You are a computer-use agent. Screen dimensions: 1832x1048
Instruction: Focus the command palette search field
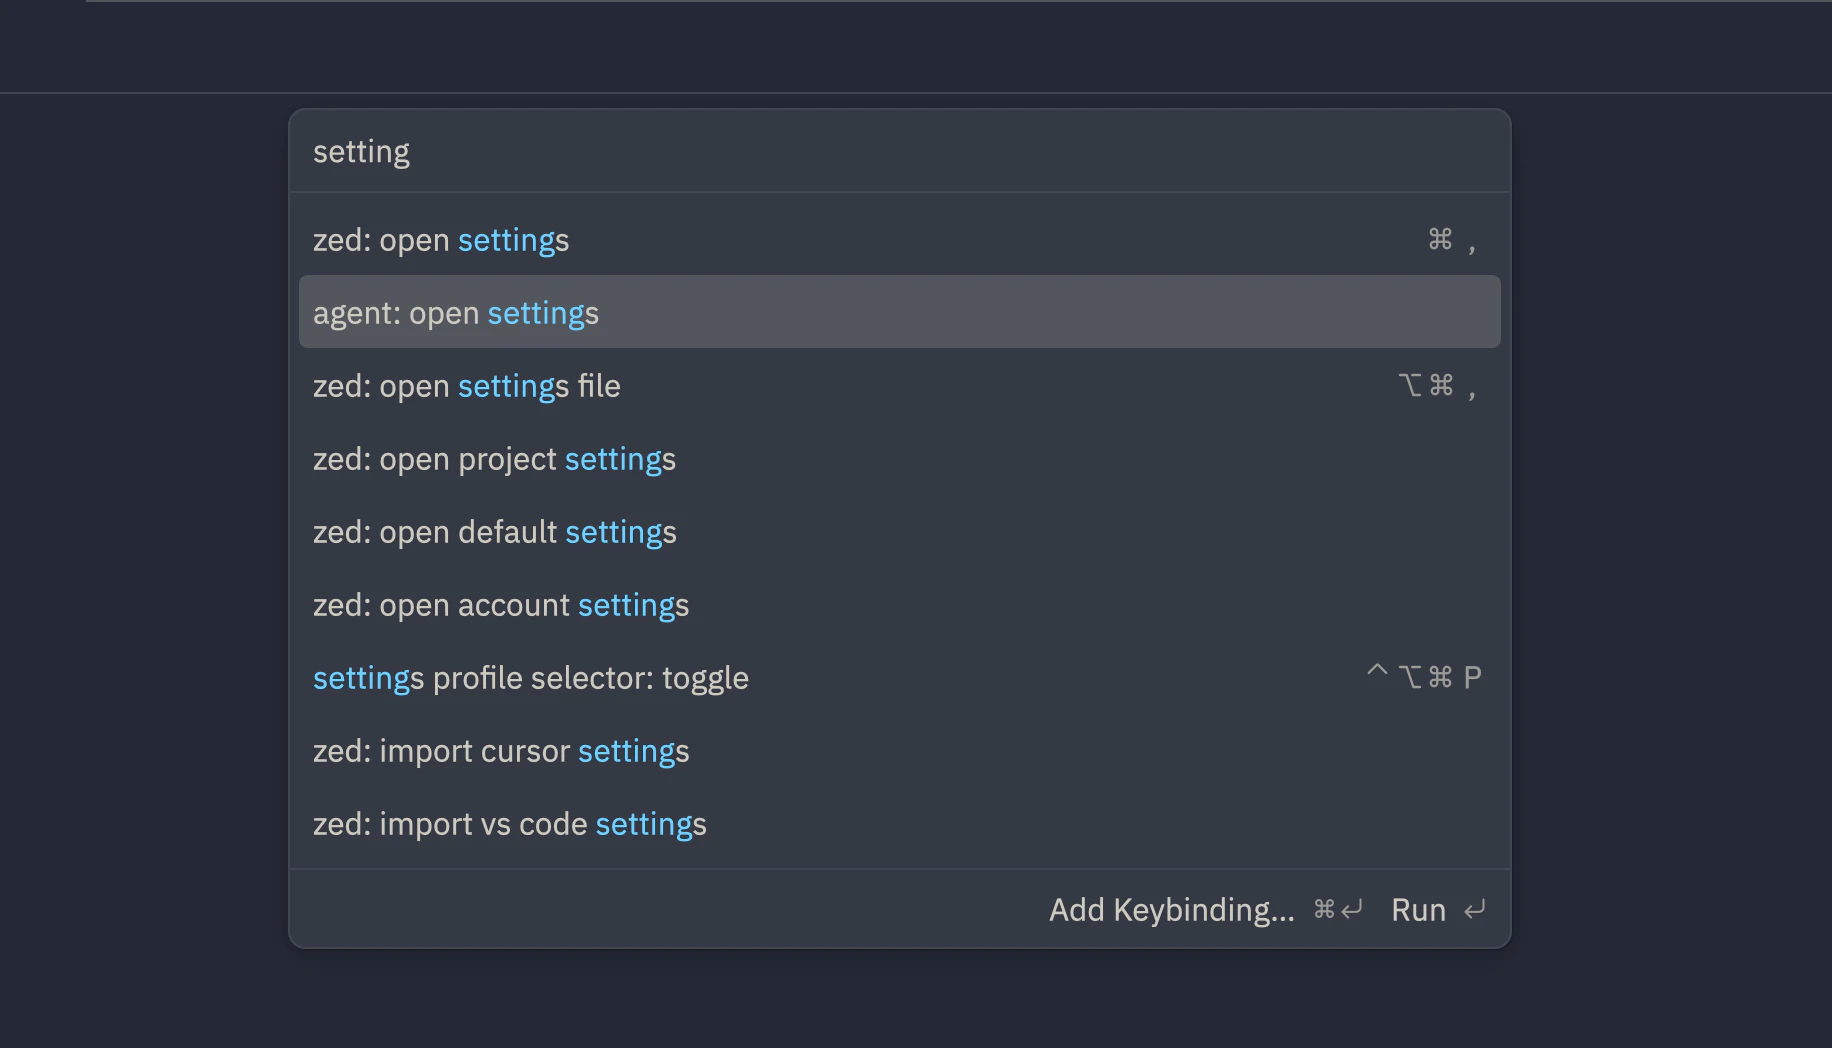pos(900,152)
